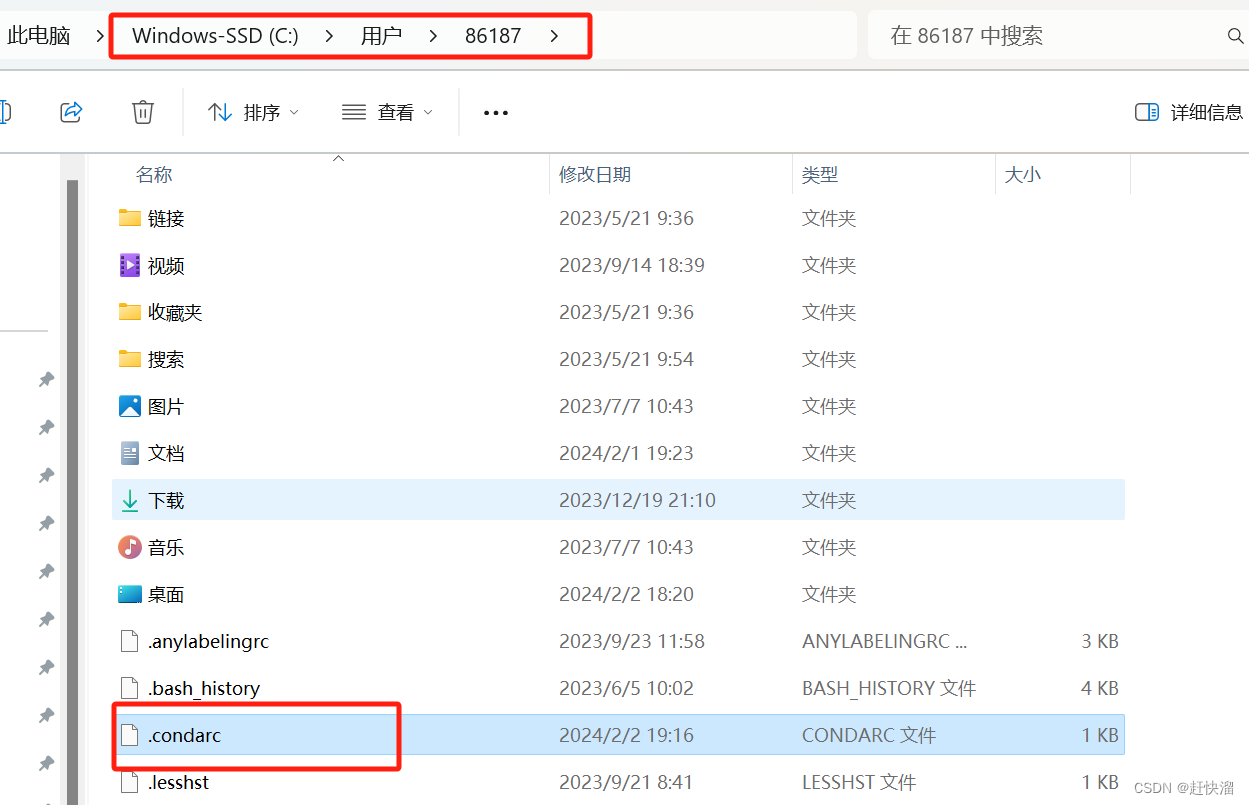Open the 音乐 music folder icon
The image size is (1249, 805).
tap(131, 546)
